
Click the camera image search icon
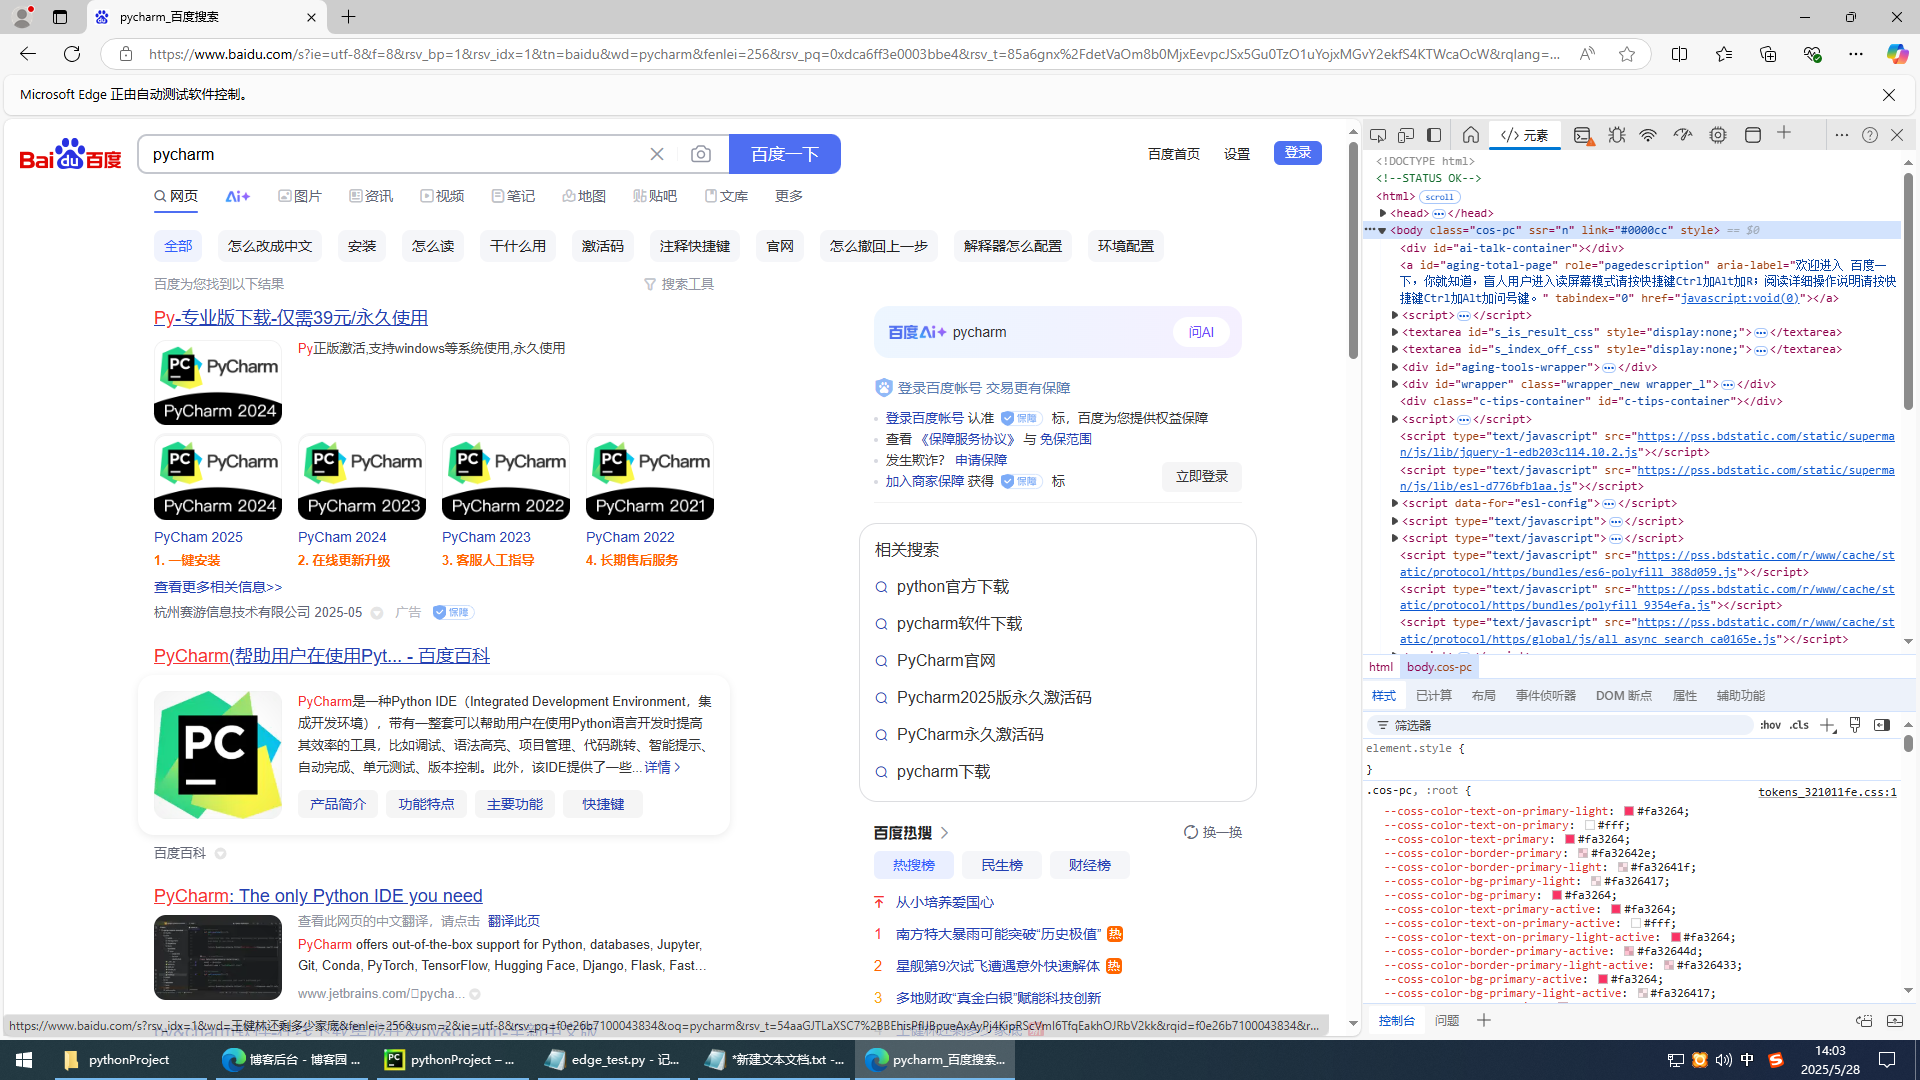(x=701, y=154)
